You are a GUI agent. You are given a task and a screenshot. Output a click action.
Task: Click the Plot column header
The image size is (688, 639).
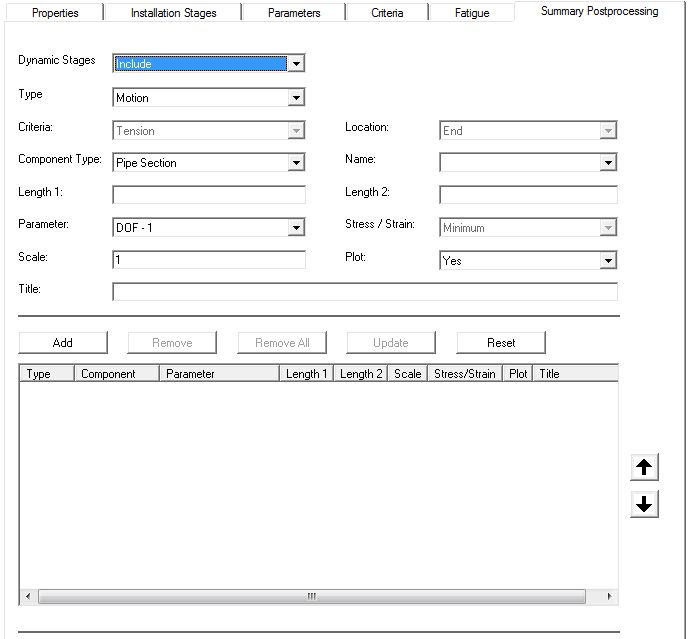(518, 374)
